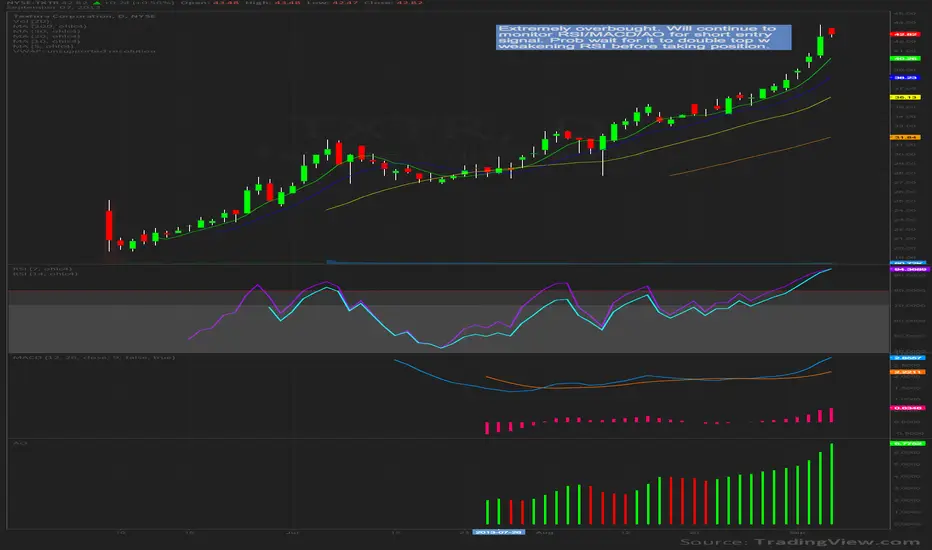Click the Sep label on time axis
Viewport: 932px width, 550px height.
click(x=797, y=532)
